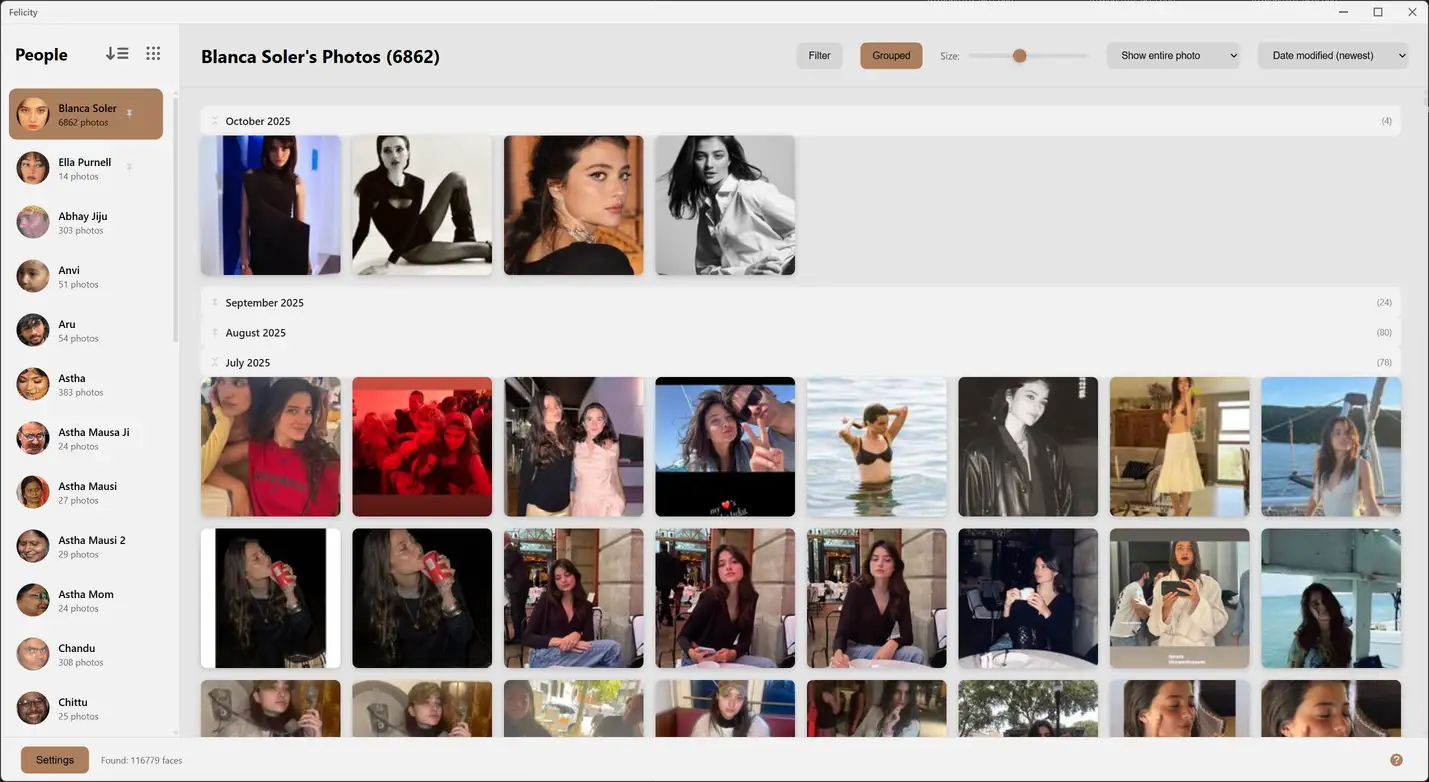Viewport: 1429px width, 782px height.
Task: Click Astha Mausa Ji's face avatar
Action: tap(33, 438)
